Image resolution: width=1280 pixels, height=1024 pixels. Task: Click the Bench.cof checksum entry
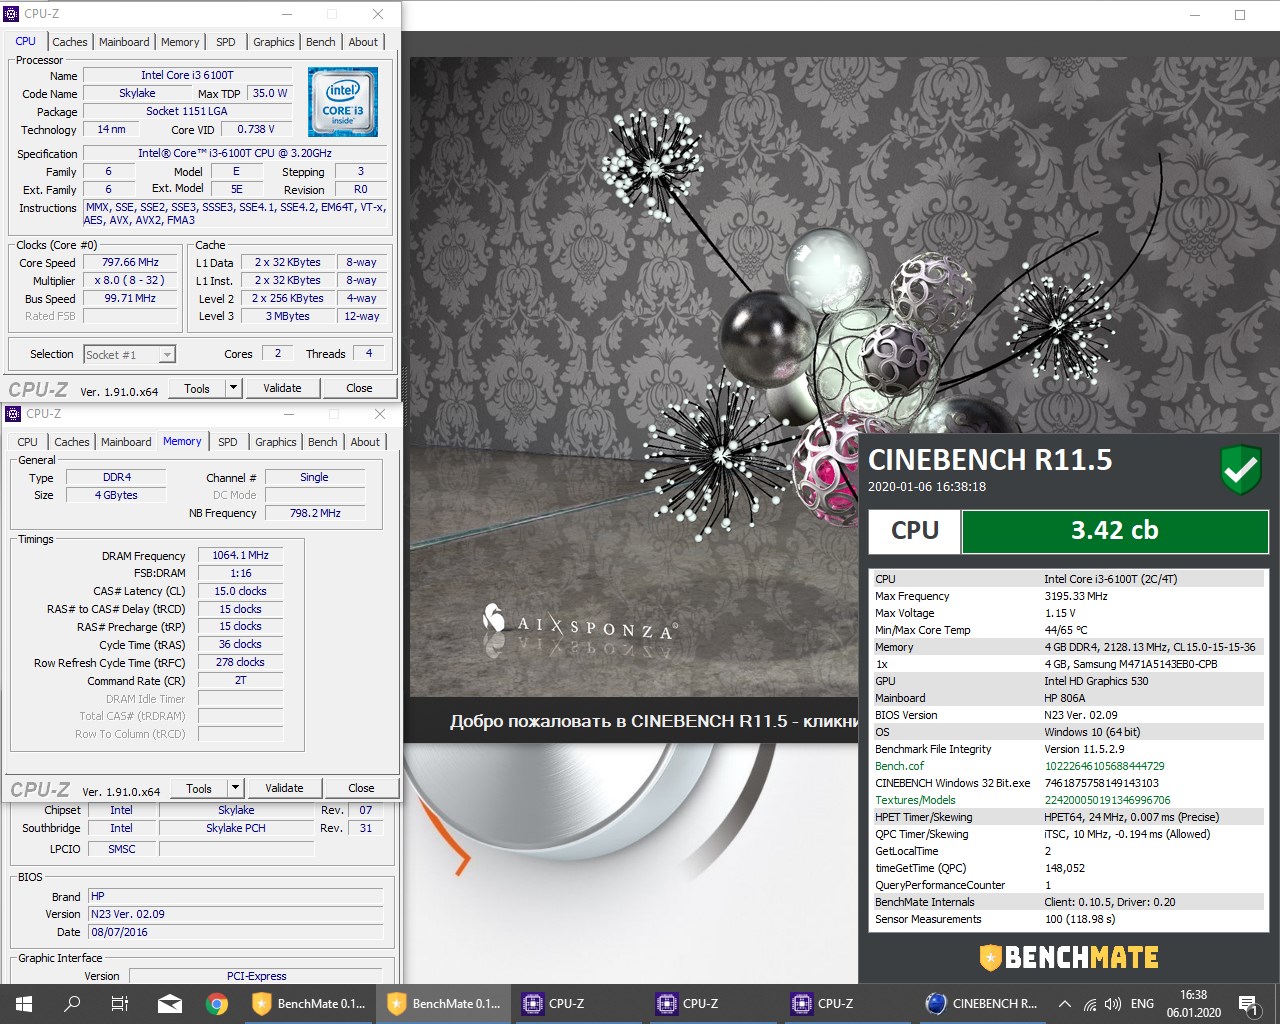tap(1105, 766)
